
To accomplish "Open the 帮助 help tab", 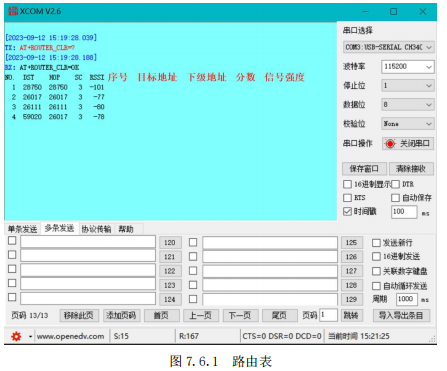I will point(126,229).
